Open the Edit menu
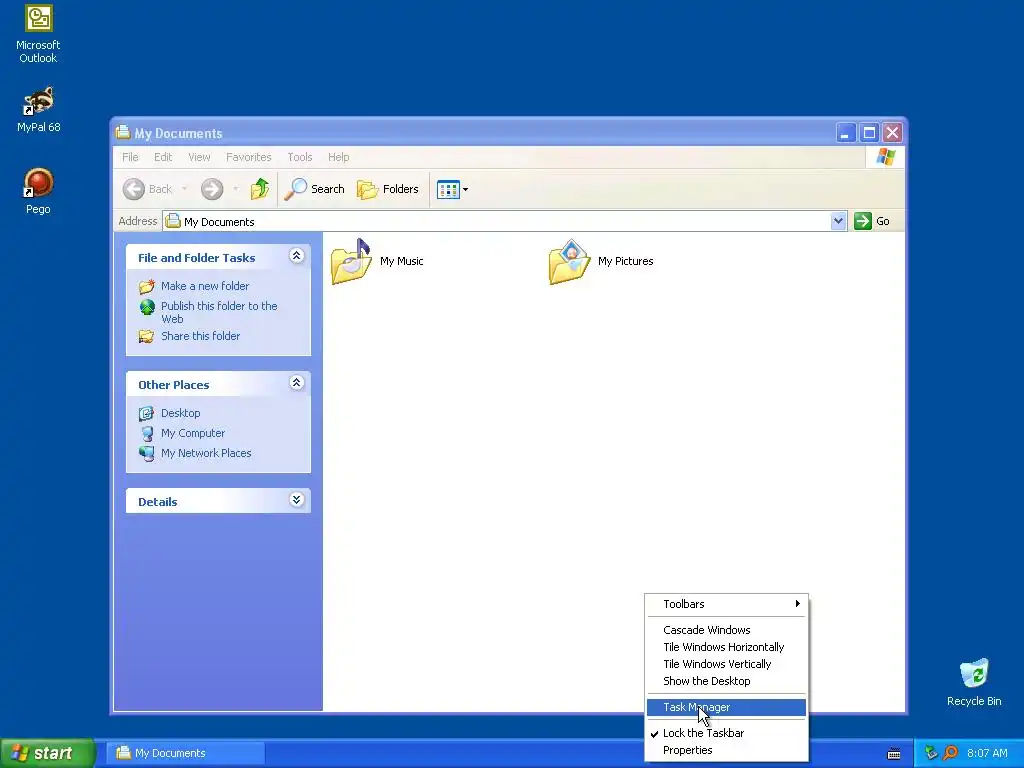The width and height of the screenshot is (1024, 768). [x=163, y=157]
